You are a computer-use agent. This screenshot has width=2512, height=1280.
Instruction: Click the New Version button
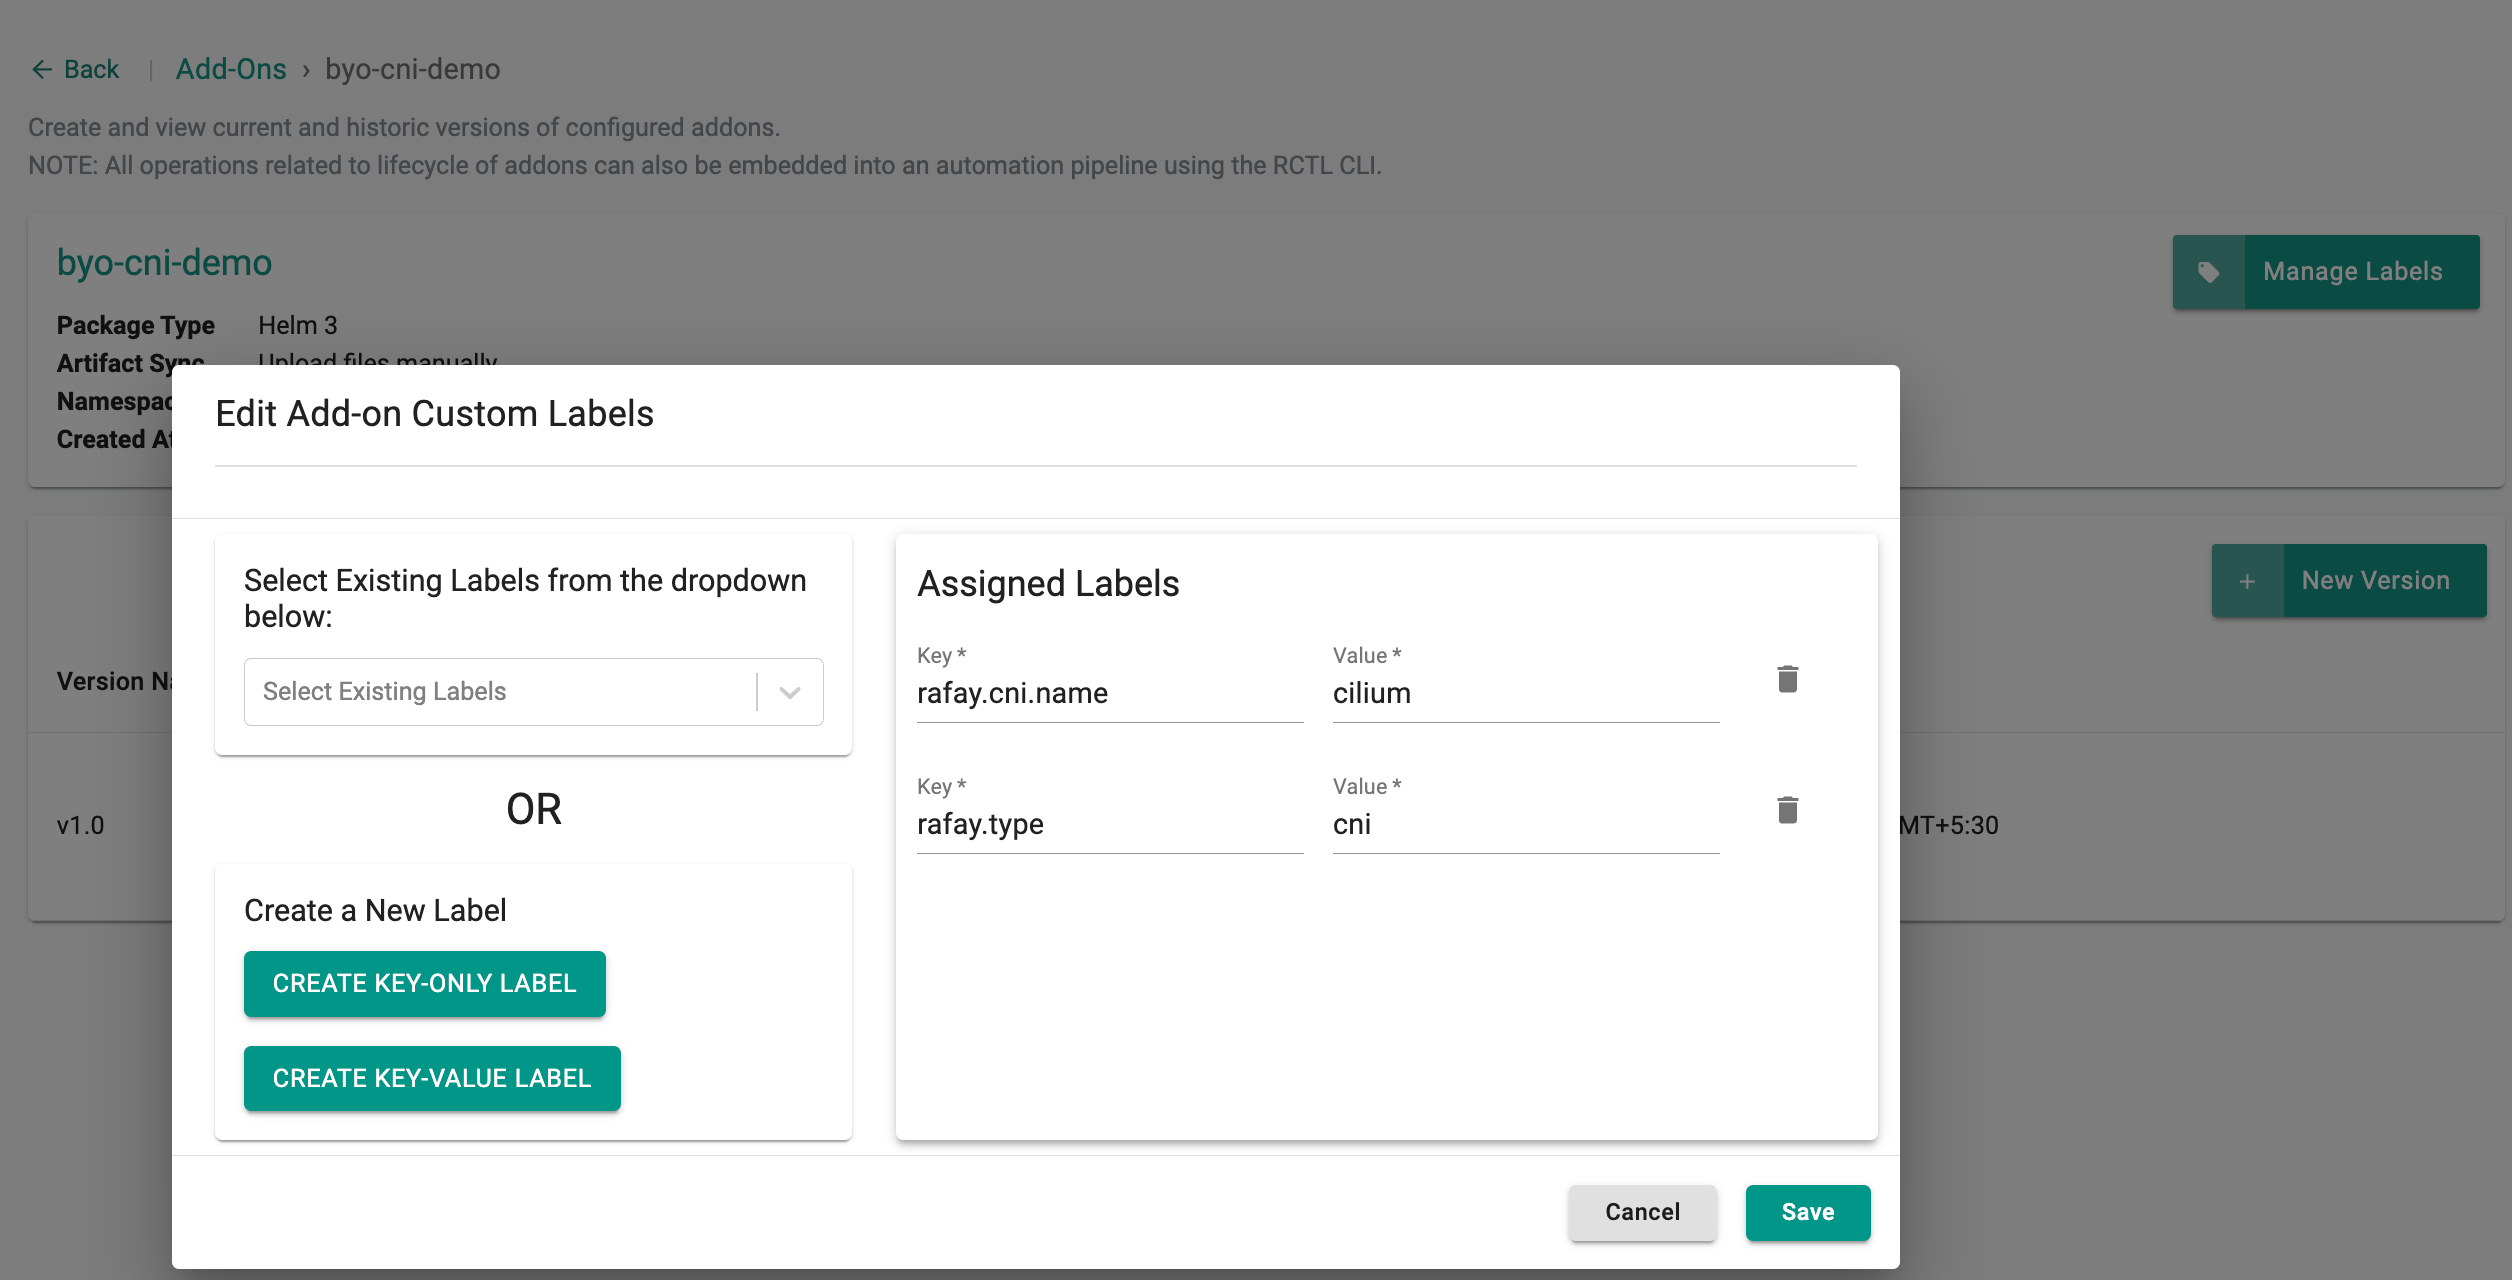click(2375, 581)
